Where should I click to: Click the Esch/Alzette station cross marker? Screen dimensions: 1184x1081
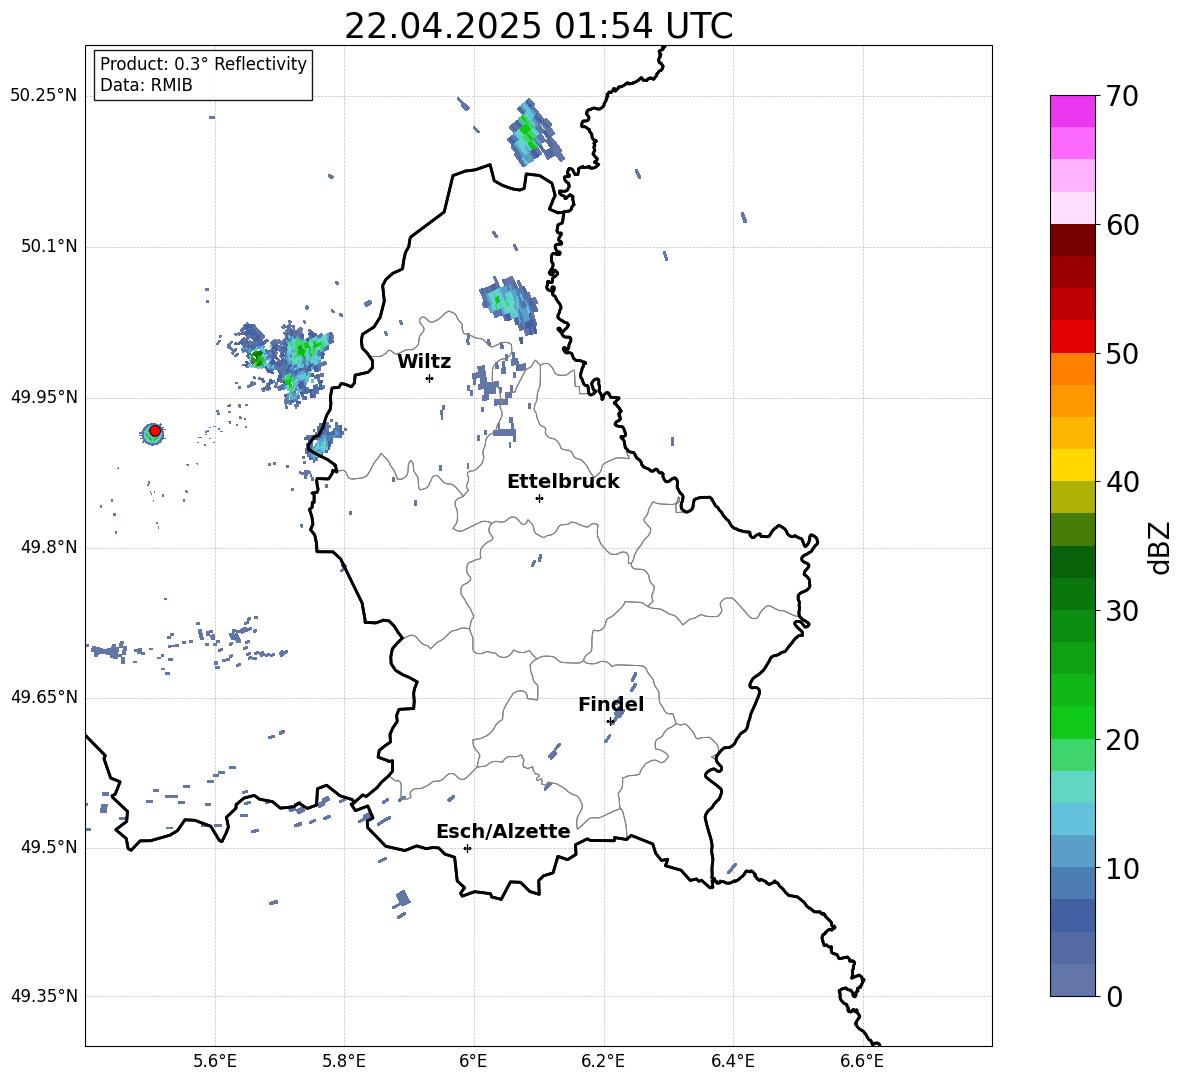467,848
